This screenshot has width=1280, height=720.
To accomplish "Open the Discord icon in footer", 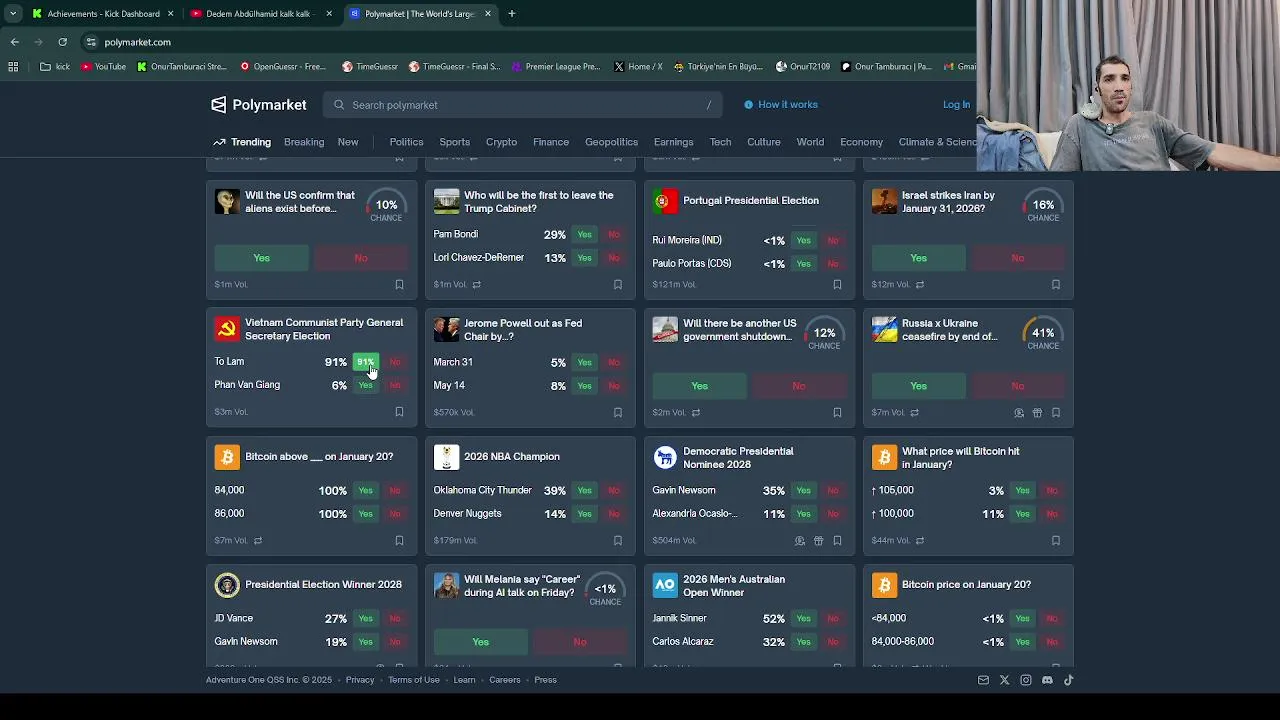I will tap(1047, 680).
